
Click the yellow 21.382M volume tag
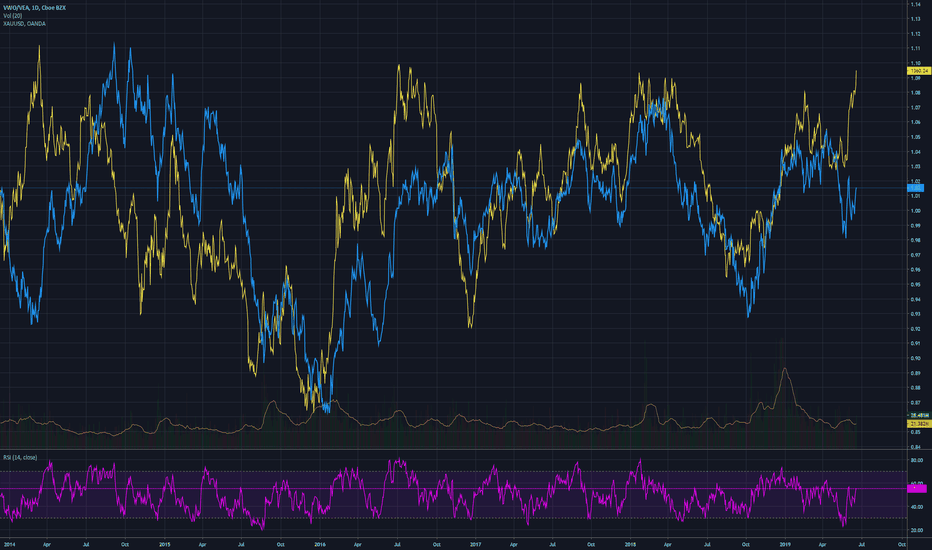coord(919,424)
